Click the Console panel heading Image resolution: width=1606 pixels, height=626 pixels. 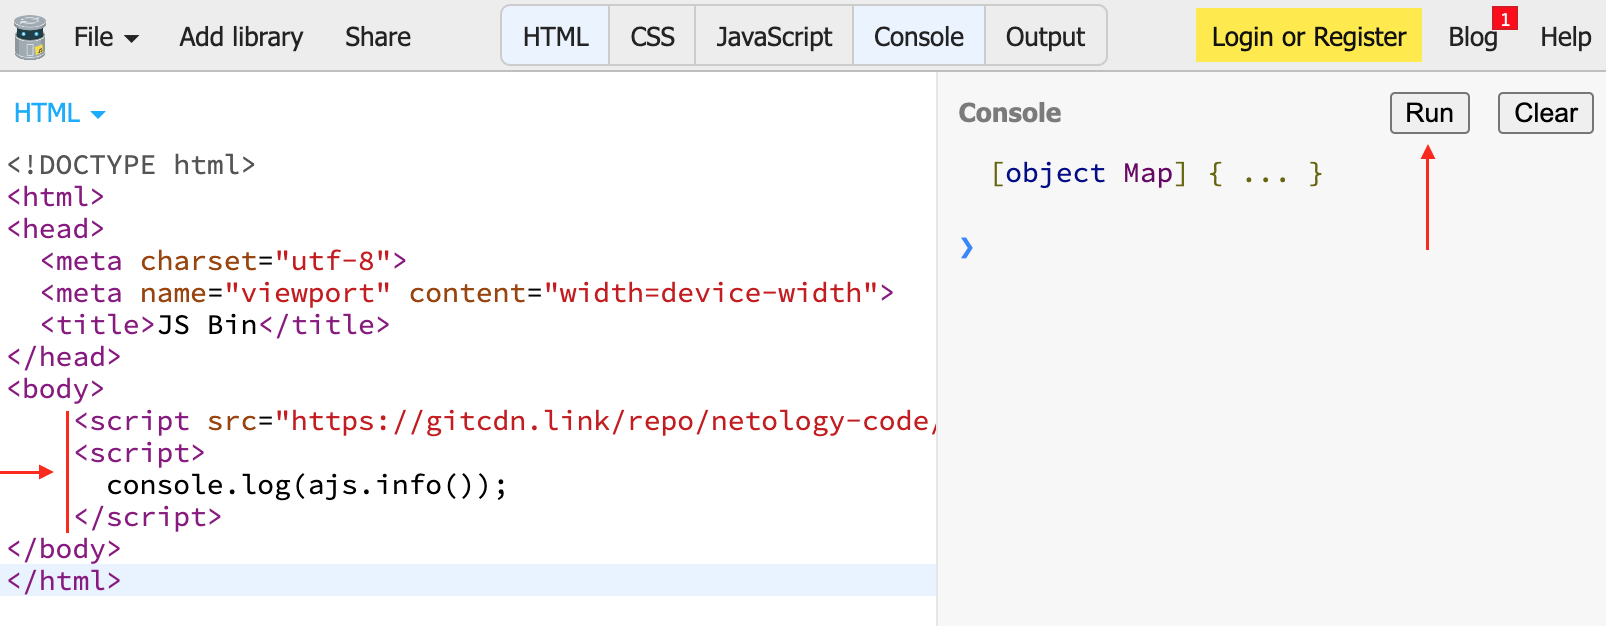click(1009, 113)
